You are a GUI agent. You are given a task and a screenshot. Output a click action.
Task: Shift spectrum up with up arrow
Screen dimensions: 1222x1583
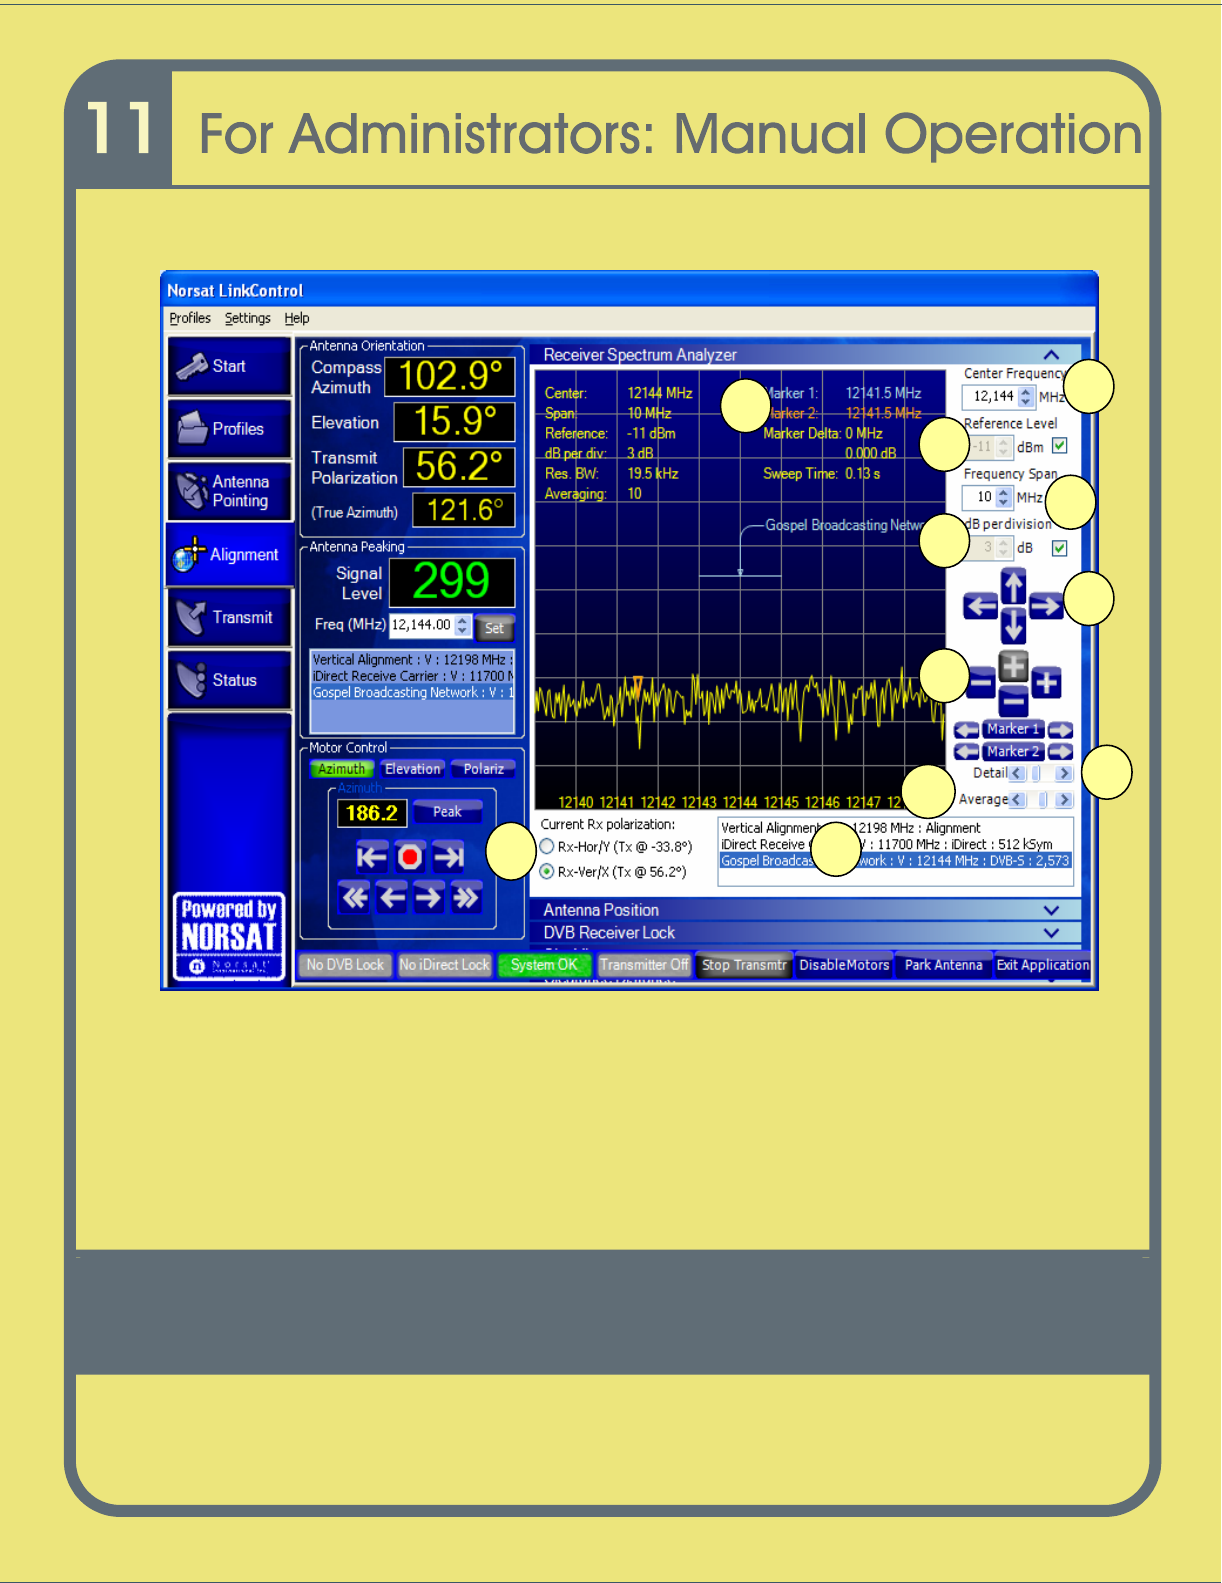point(1013,587)
